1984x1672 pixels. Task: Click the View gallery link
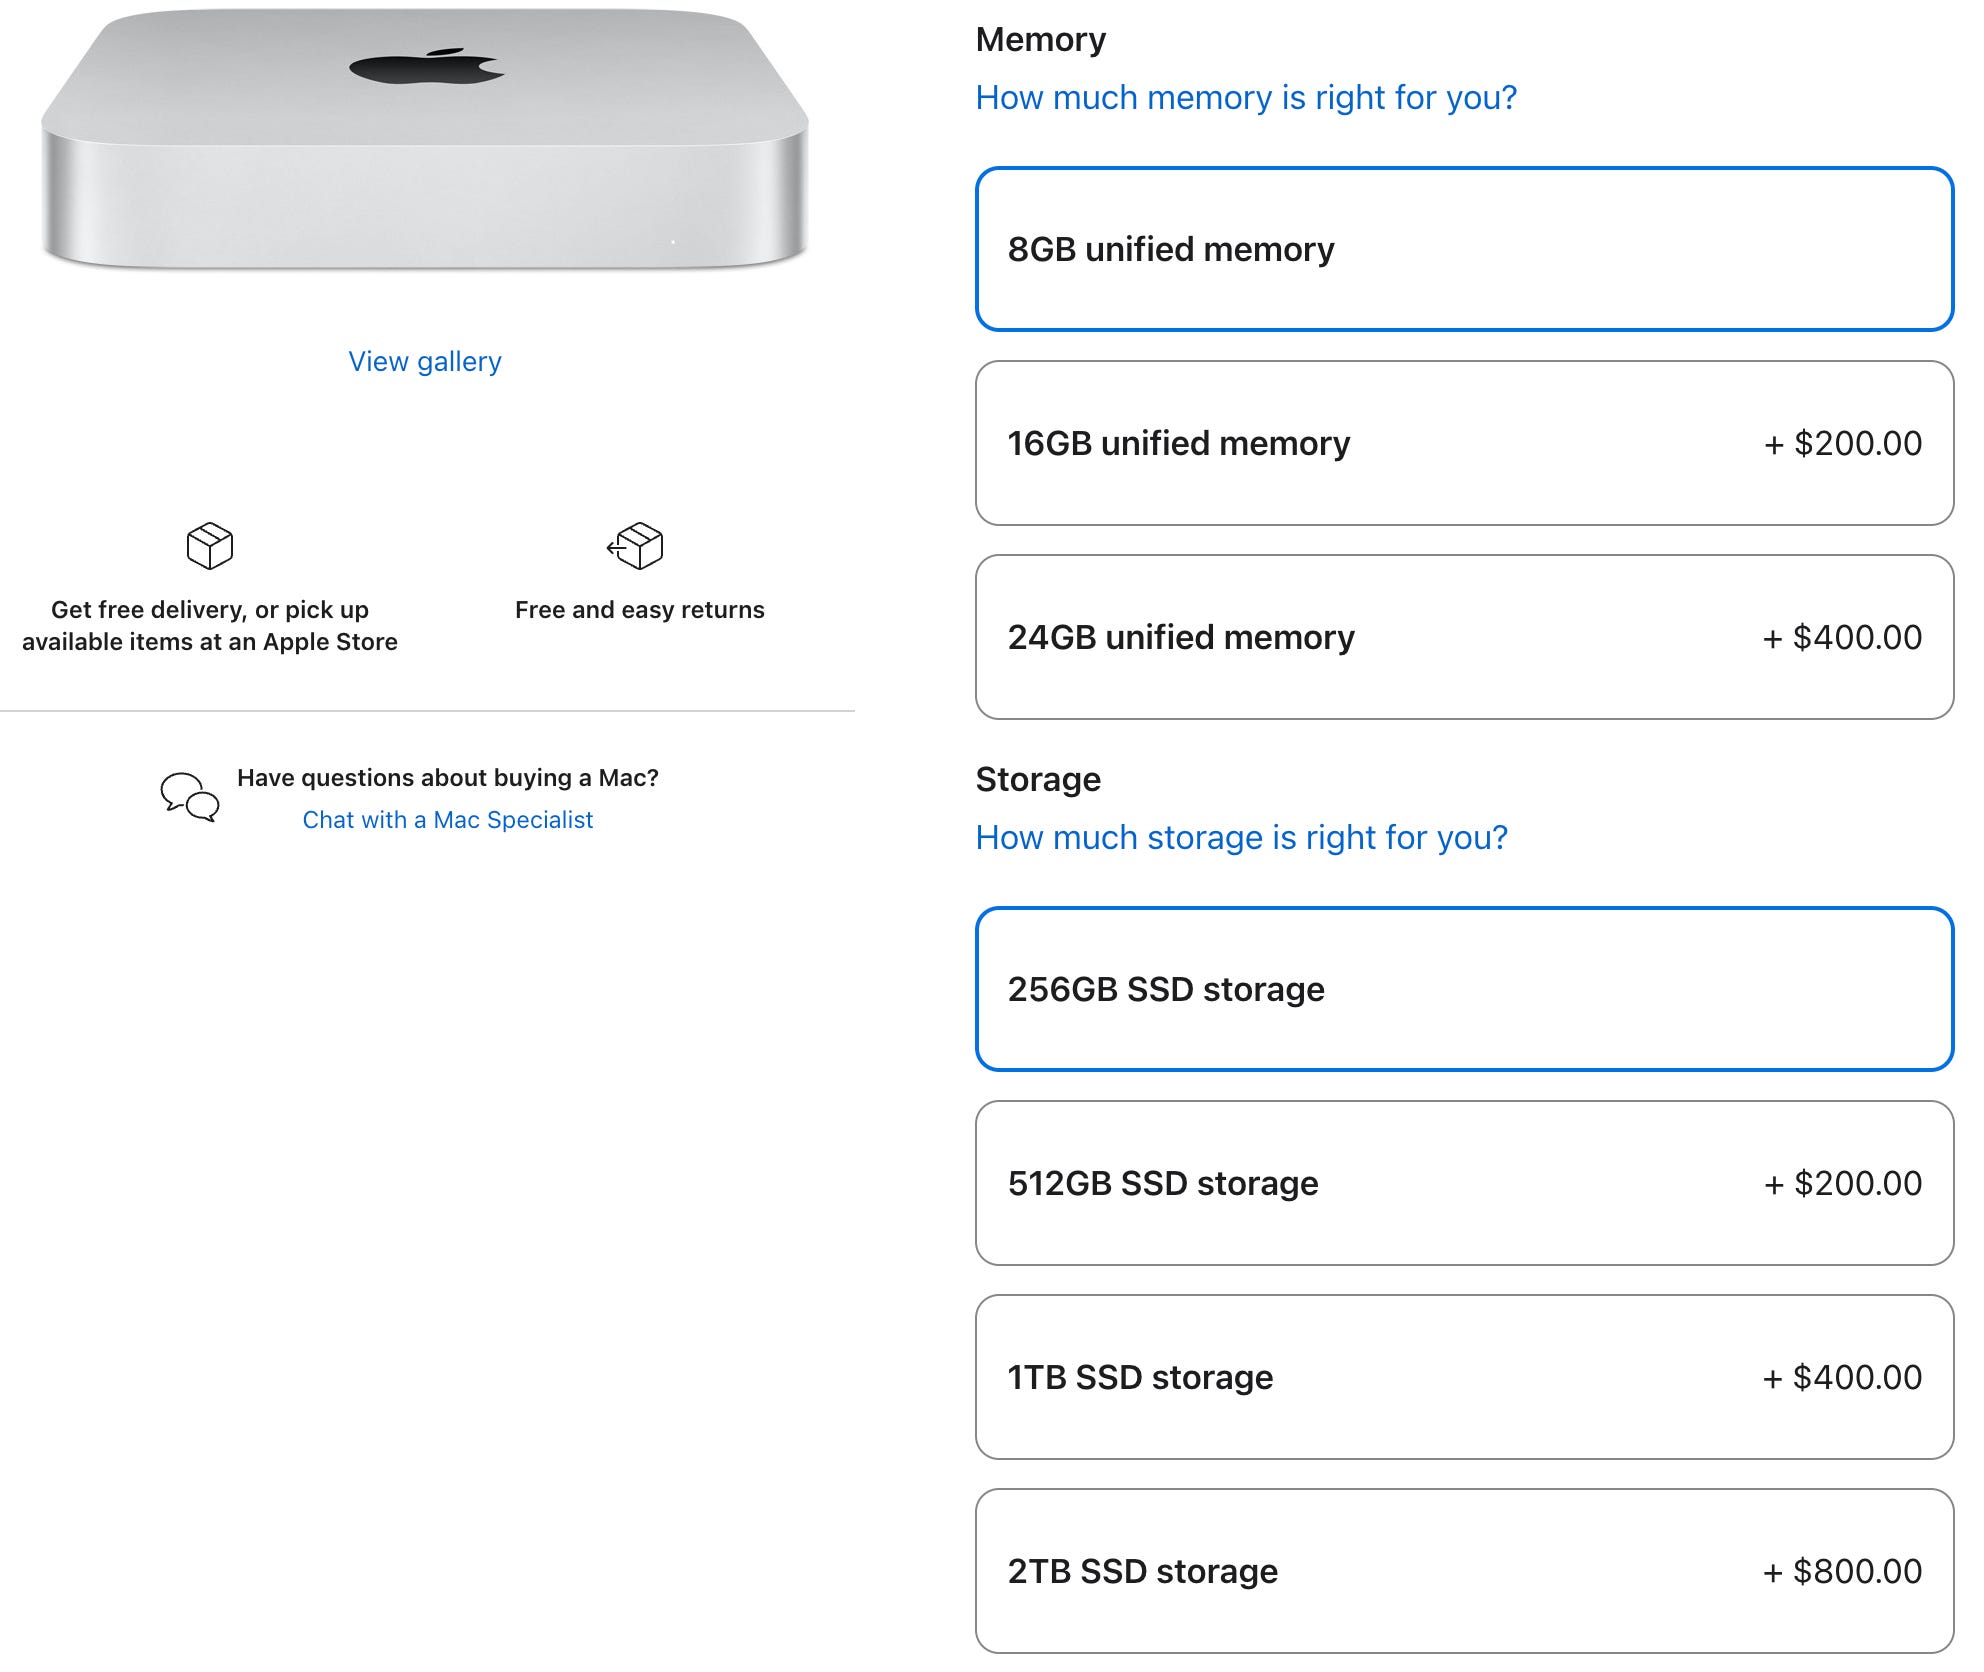pos(425,361)
